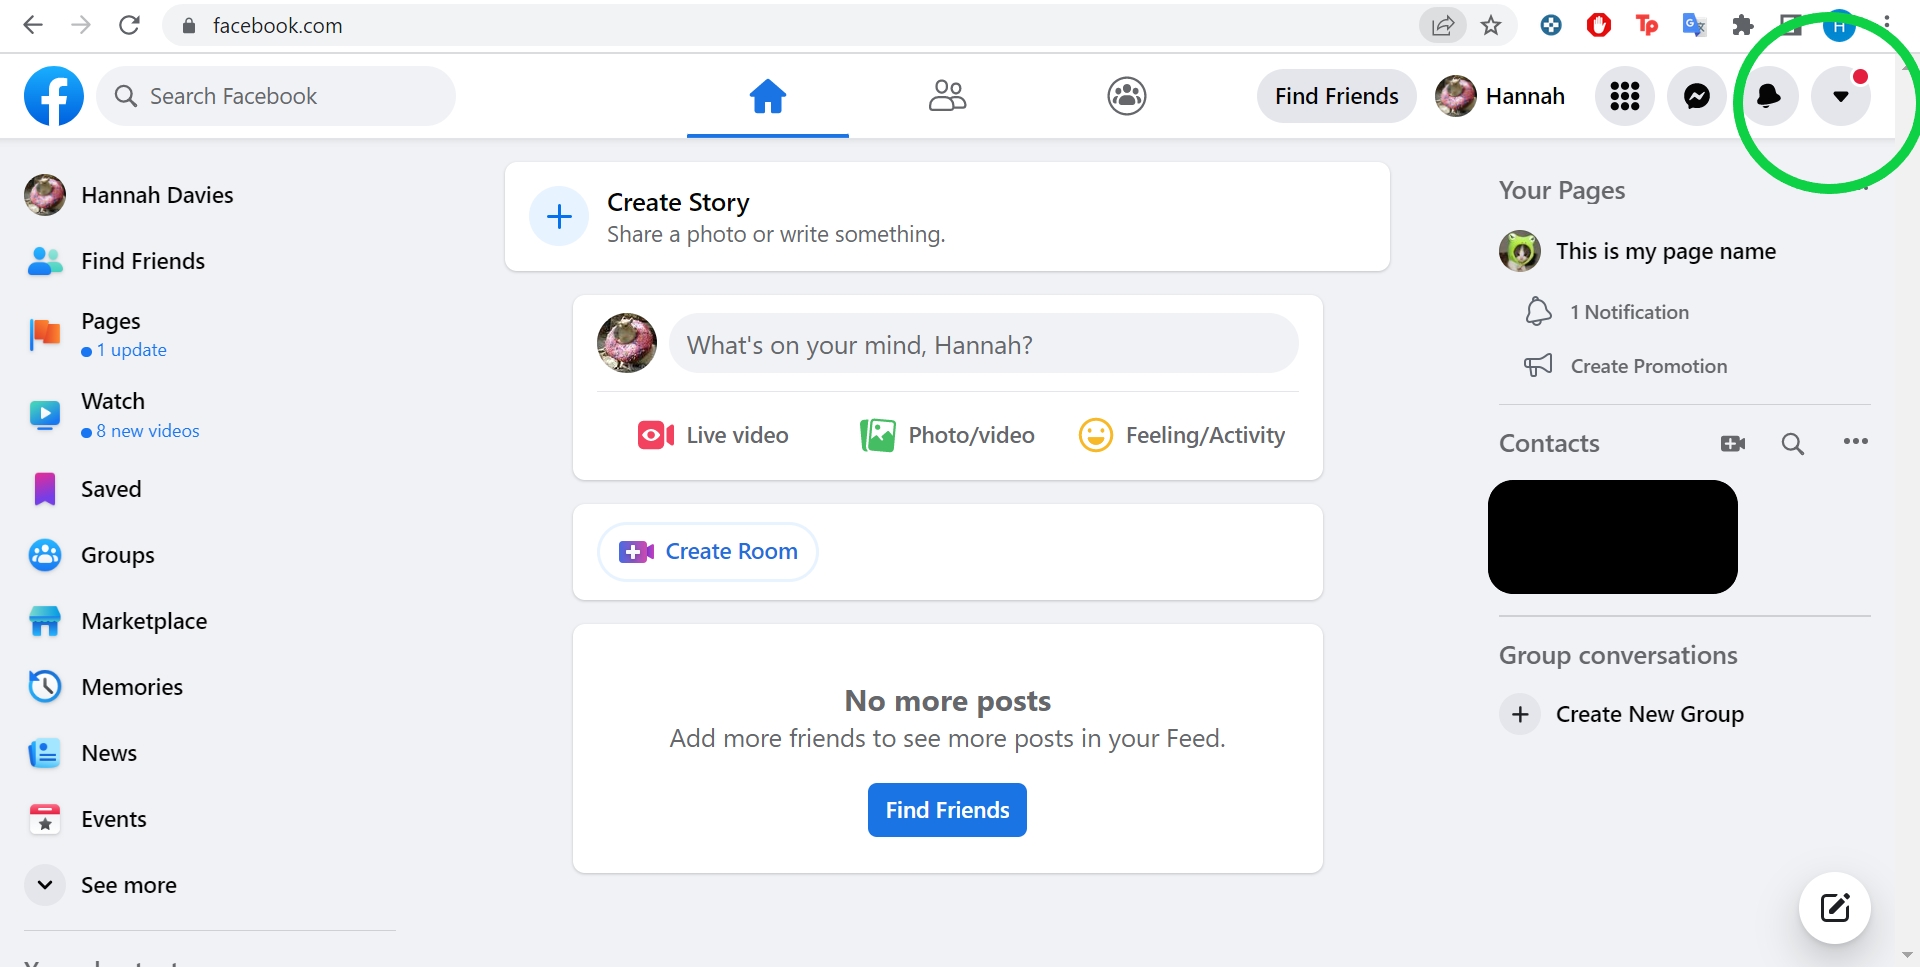Open Find Friends in left sidebar
The width and height of the screenshot is (1920, 967).
[210, 261]
